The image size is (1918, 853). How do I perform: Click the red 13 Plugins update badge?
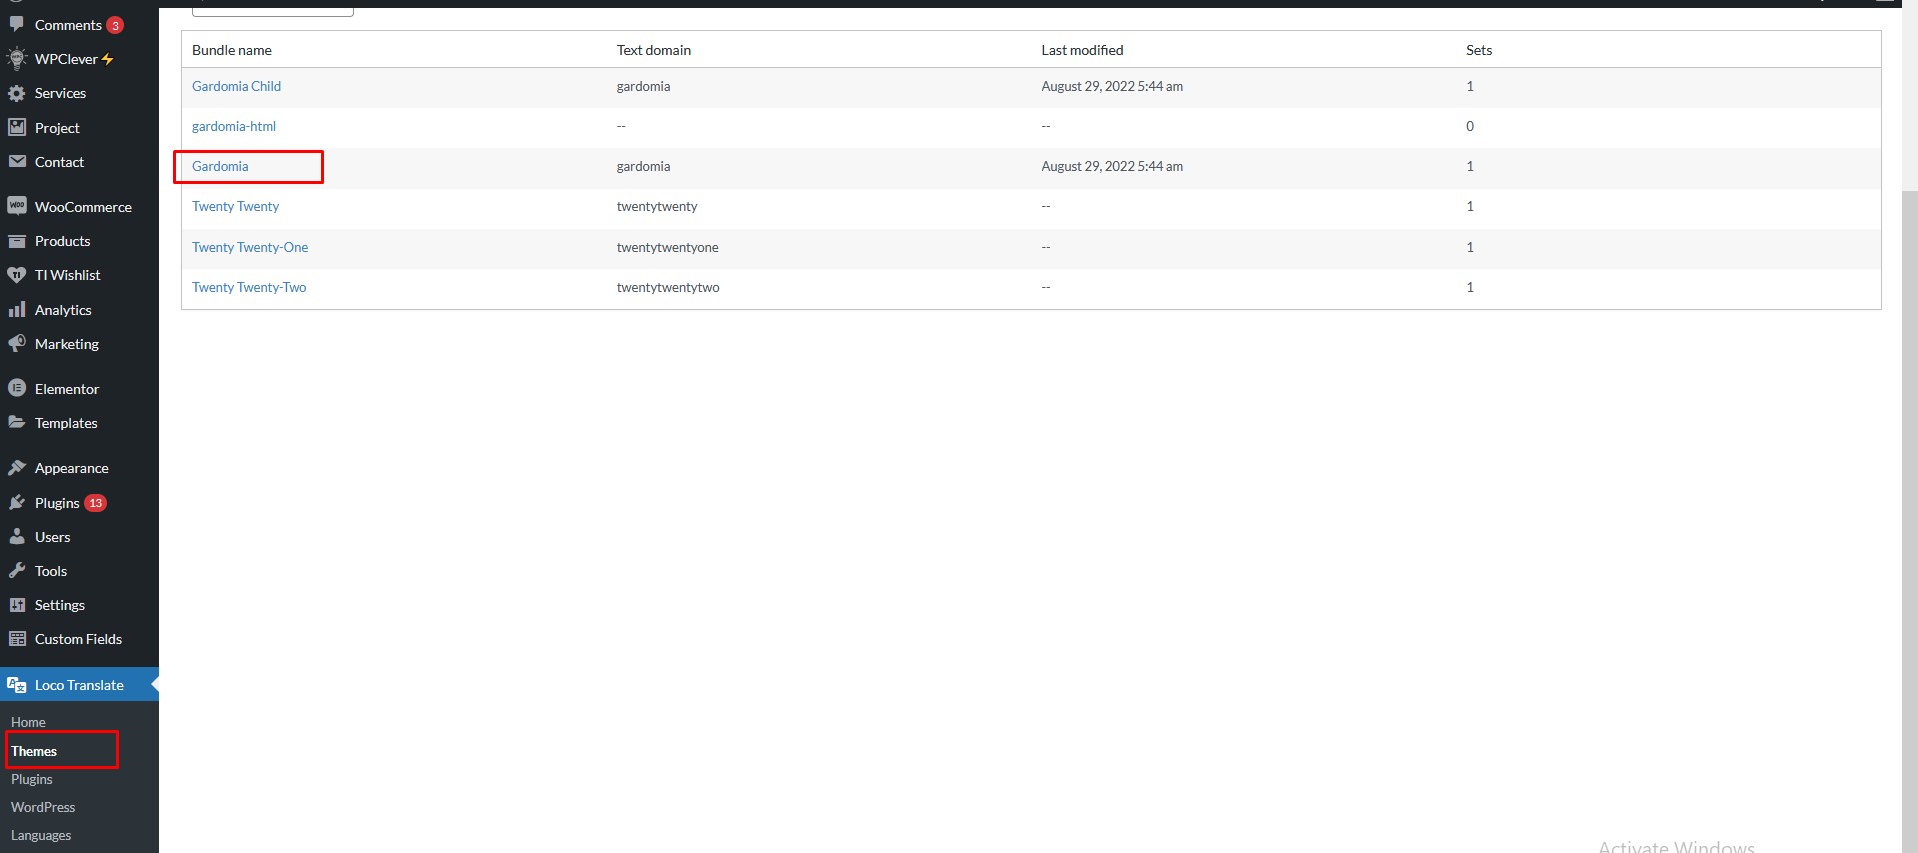tap(96, 503)
